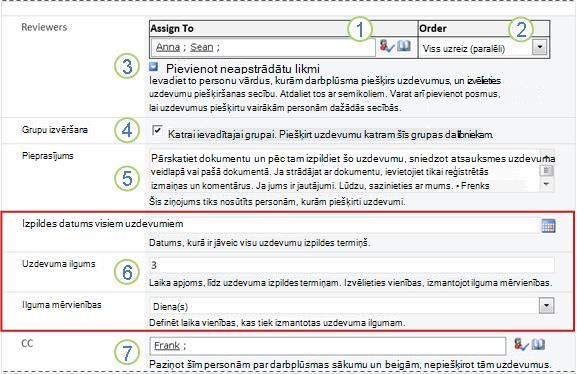The height and width of the screenshot is (374, 577).
Task: Click Frank in the CC field
Action: click(x=167, y=346)
